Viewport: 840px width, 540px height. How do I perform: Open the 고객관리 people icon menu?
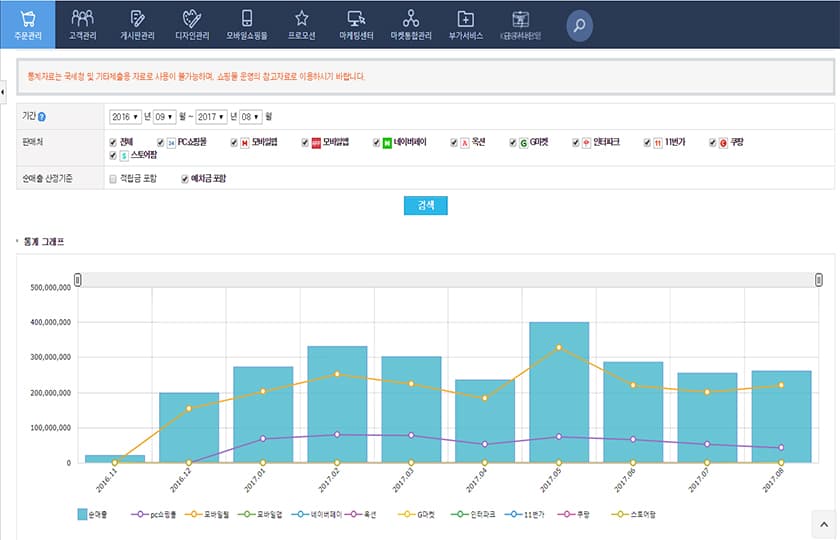[82, 25]
